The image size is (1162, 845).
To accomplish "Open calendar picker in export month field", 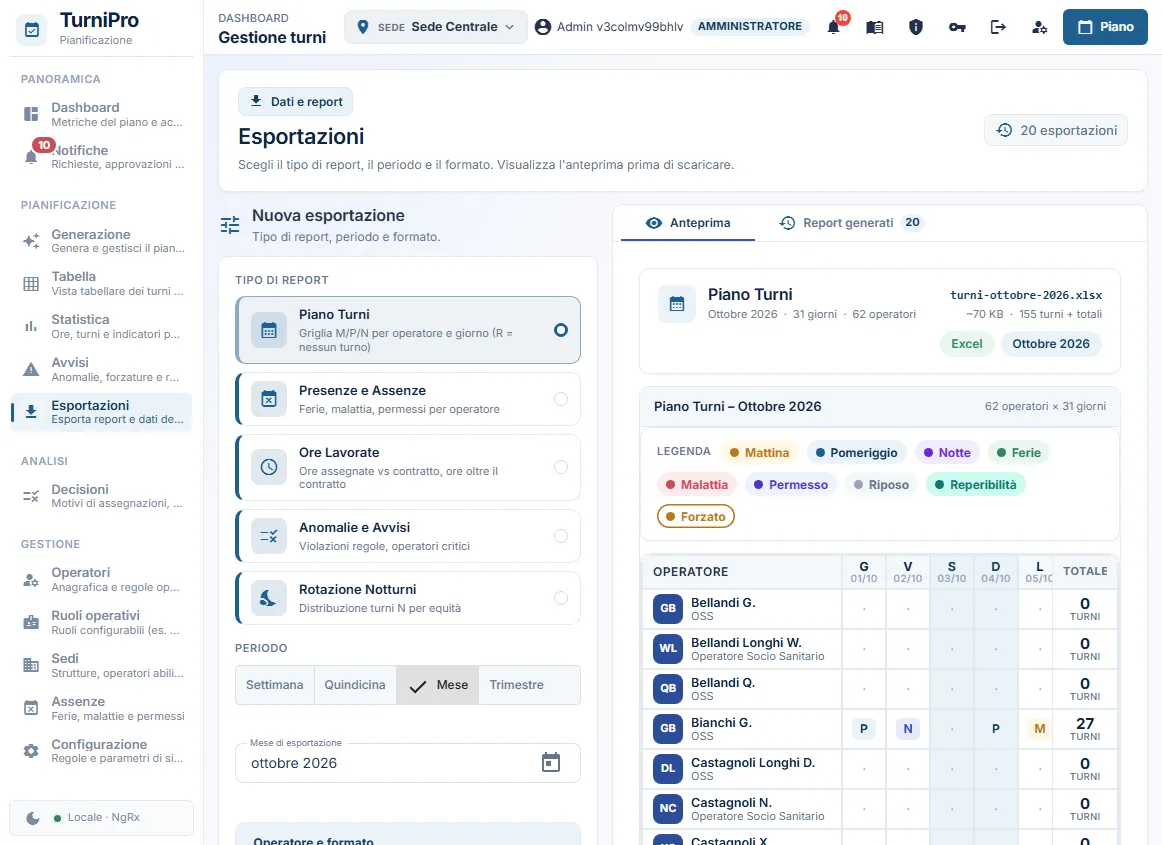I will [x=551, y=762].
